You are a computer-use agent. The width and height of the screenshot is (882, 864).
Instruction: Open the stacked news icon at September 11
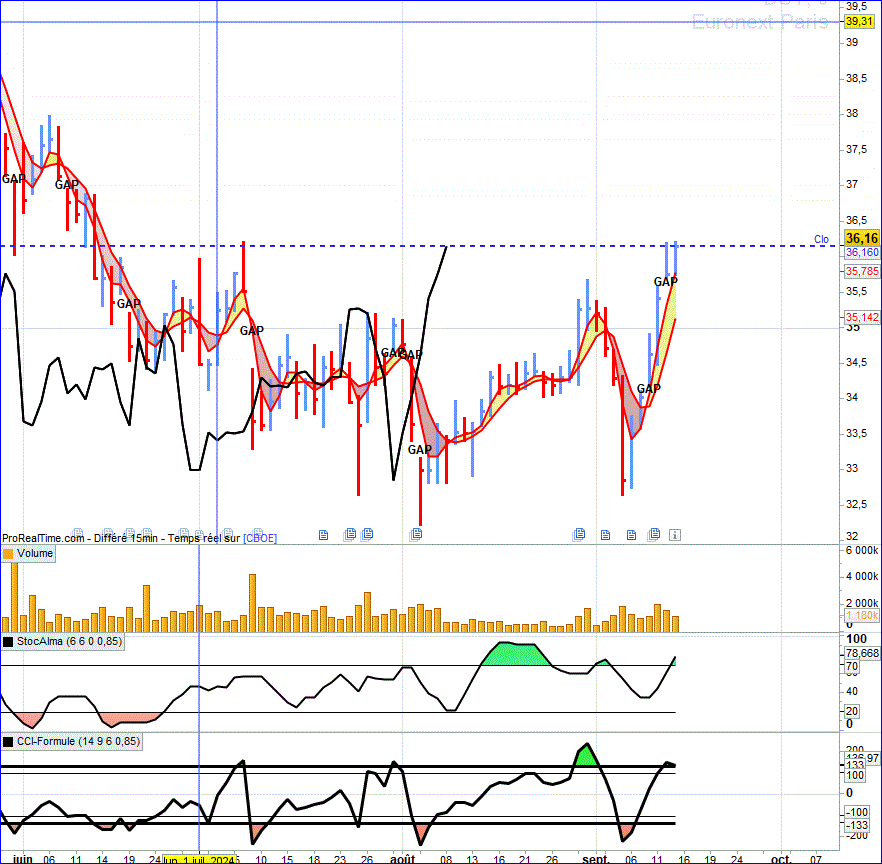coord(654,534)
